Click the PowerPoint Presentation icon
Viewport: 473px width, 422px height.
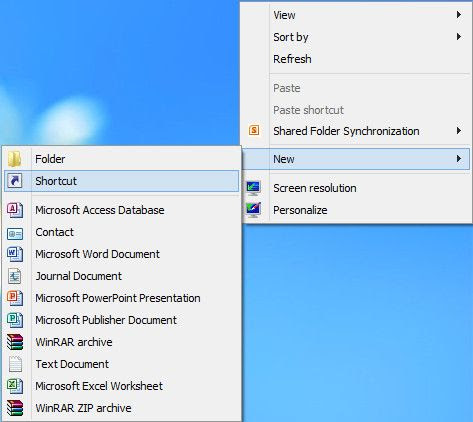(x=15, y=298)
